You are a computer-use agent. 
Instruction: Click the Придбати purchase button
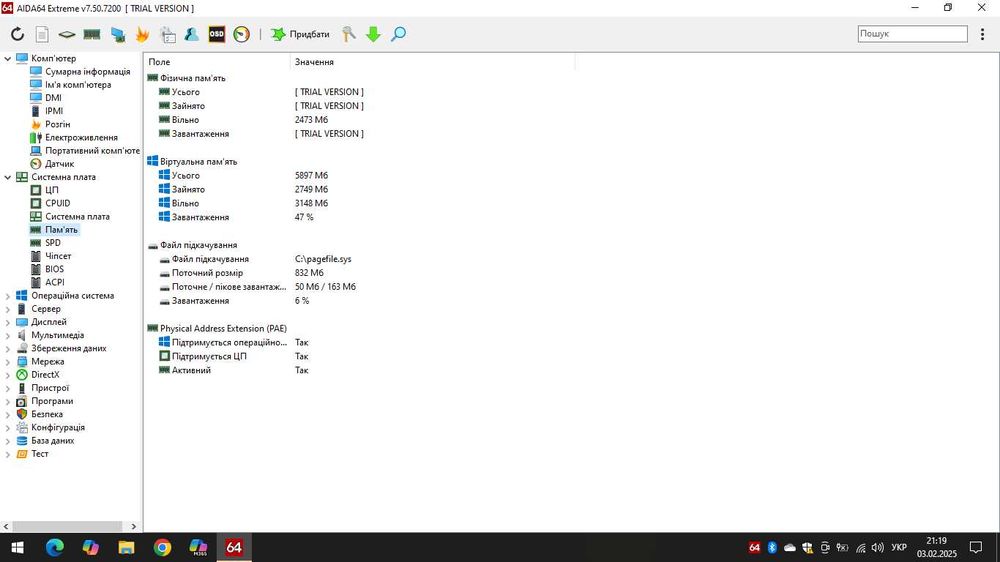tap(300, 34)
